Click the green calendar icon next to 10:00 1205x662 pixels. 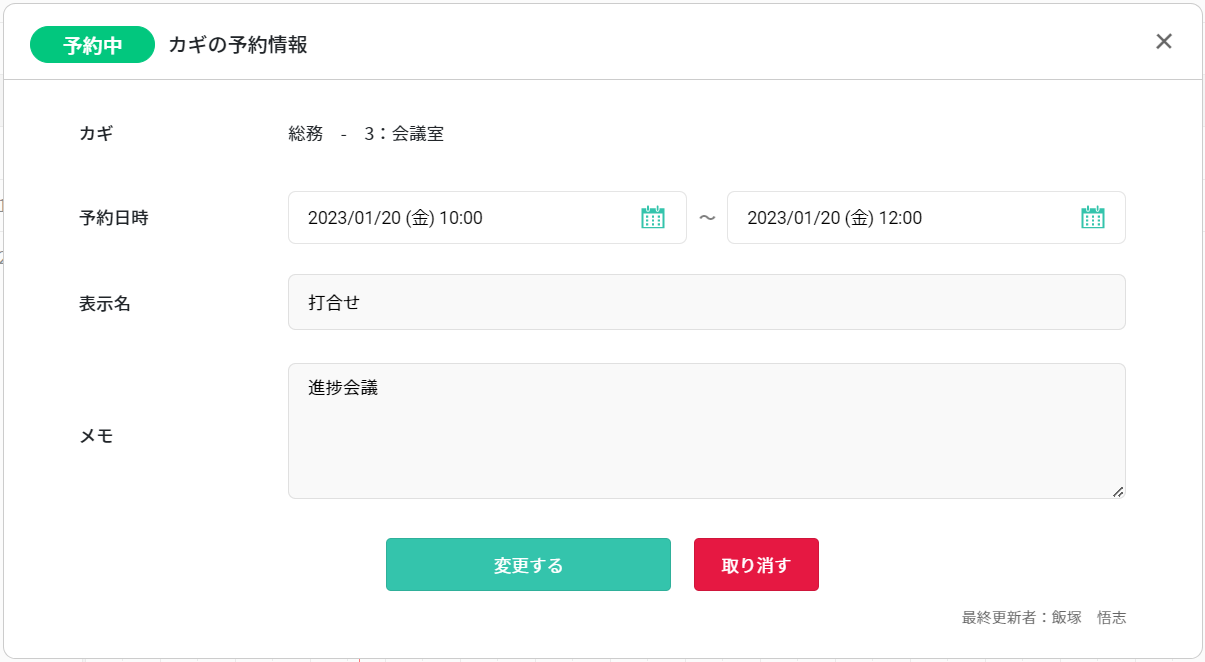tap(653, 217)
